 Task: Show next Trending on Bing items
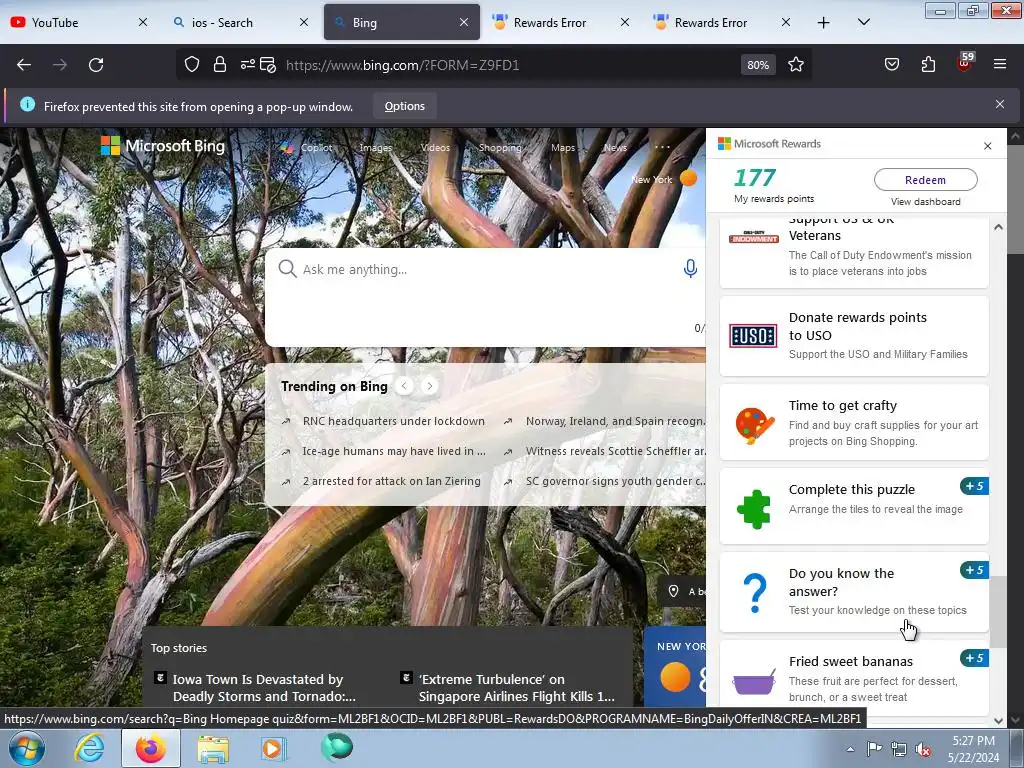tap(429, 386)
